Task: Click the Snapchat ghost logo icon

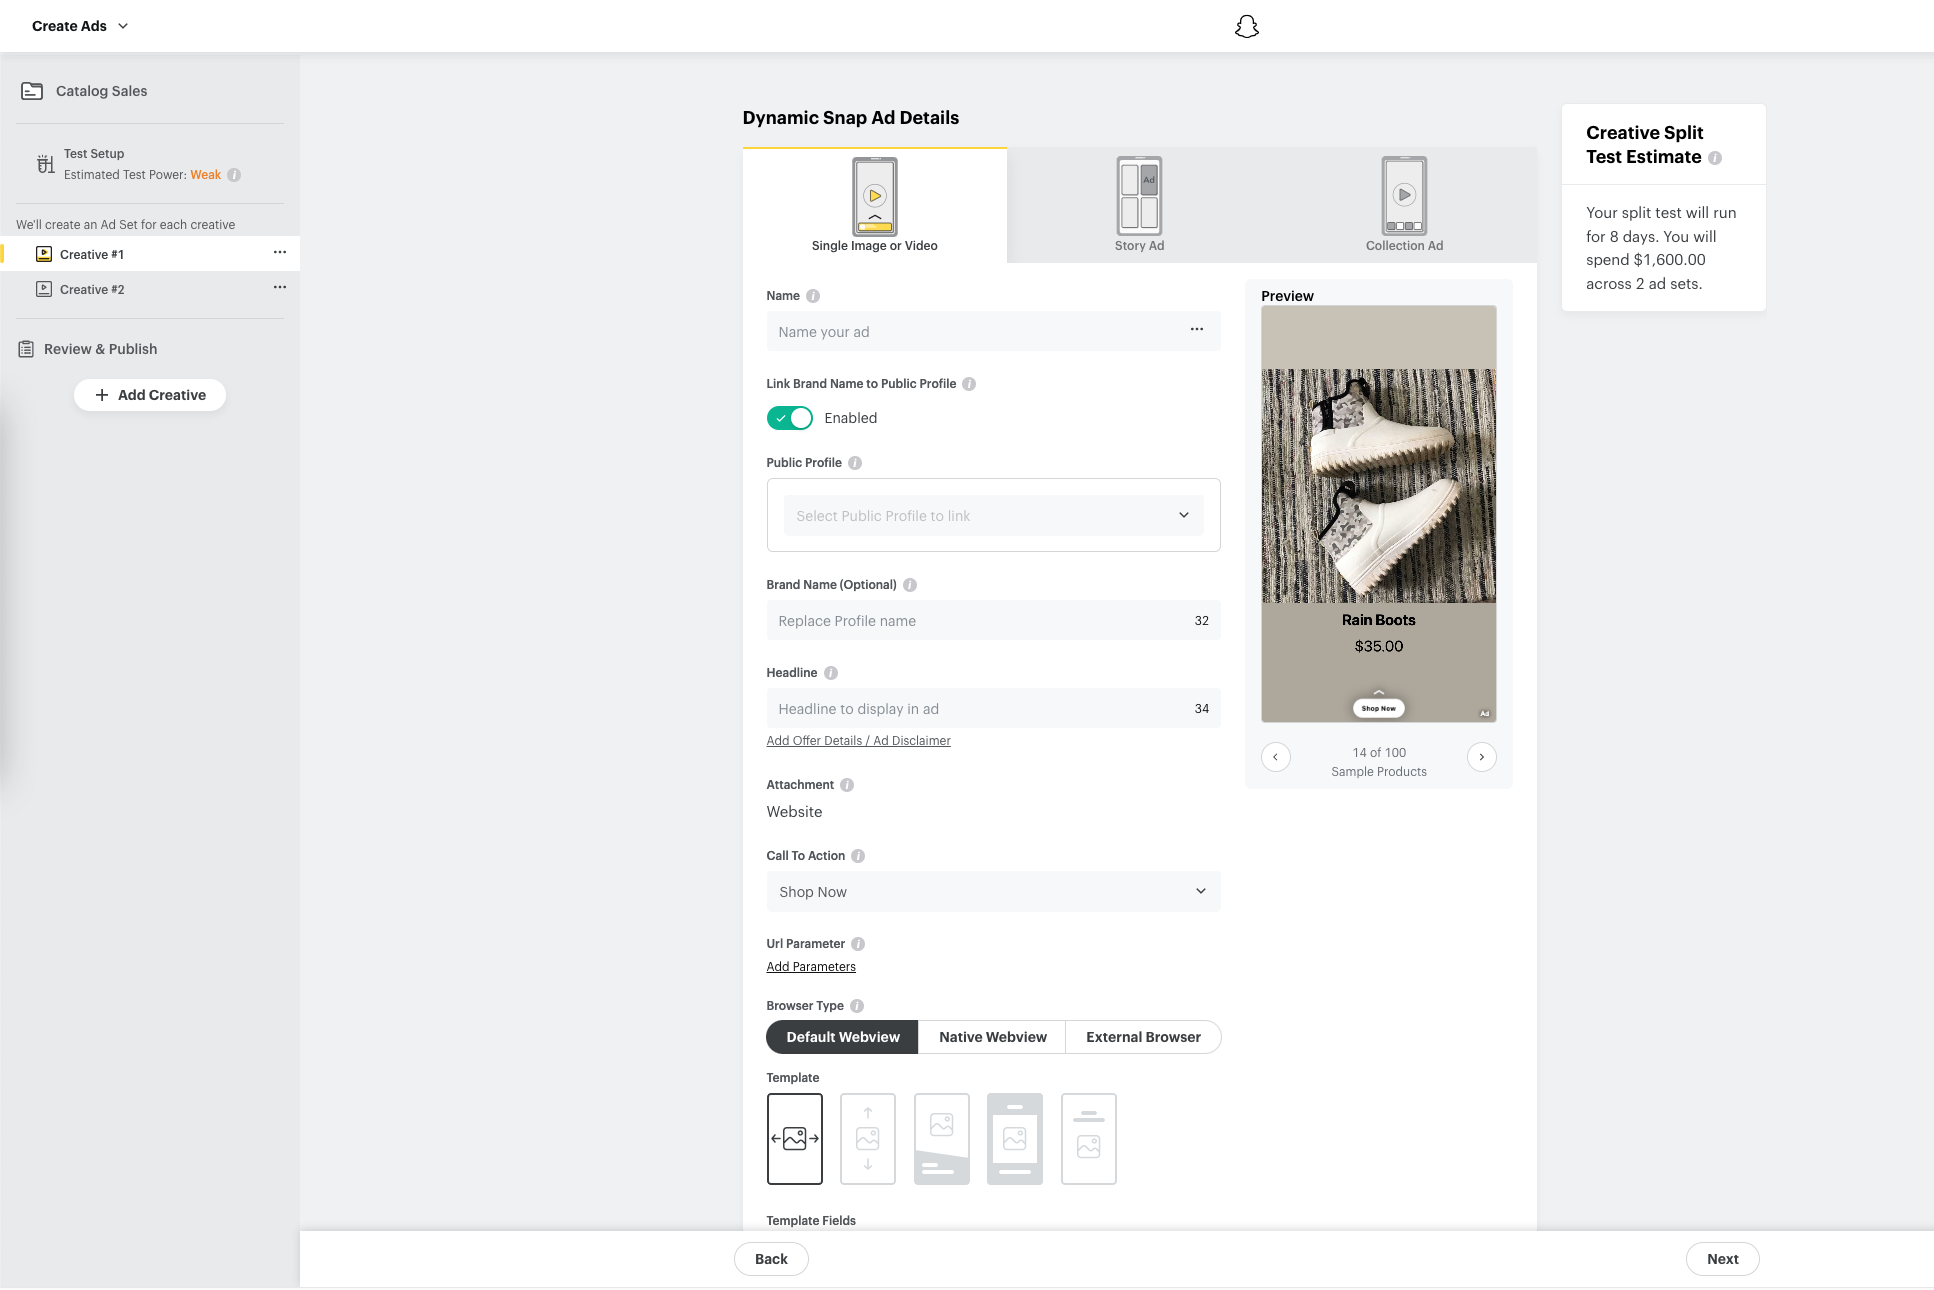Action: 1246,26
